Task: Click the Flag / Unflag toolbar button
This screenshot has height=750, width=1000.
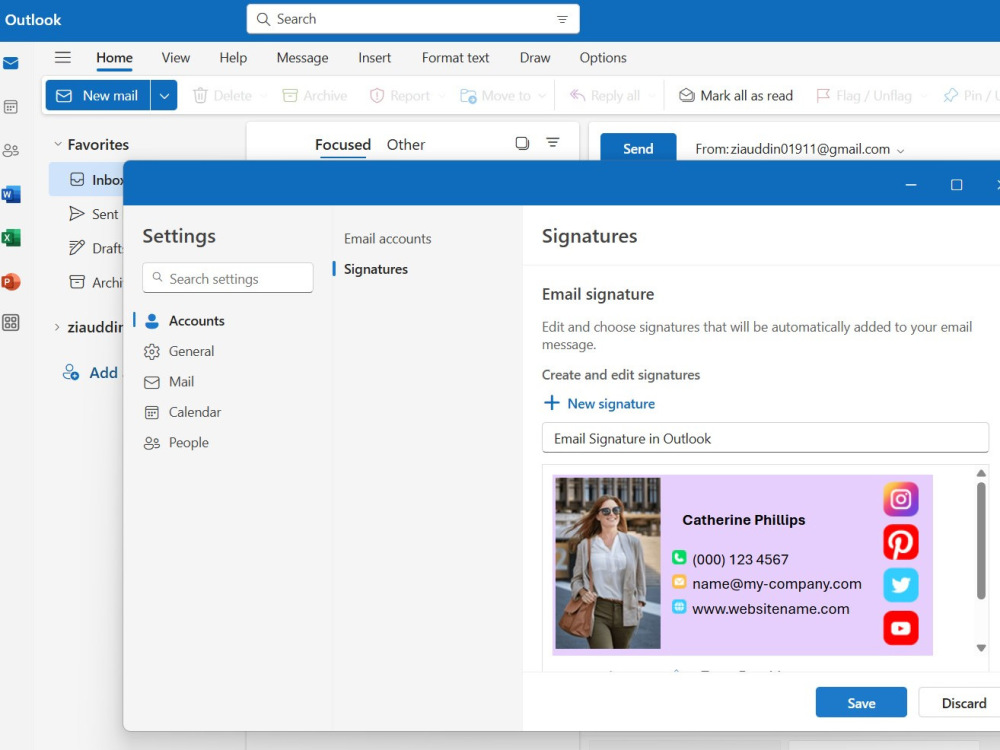Action: click(864, 96)
